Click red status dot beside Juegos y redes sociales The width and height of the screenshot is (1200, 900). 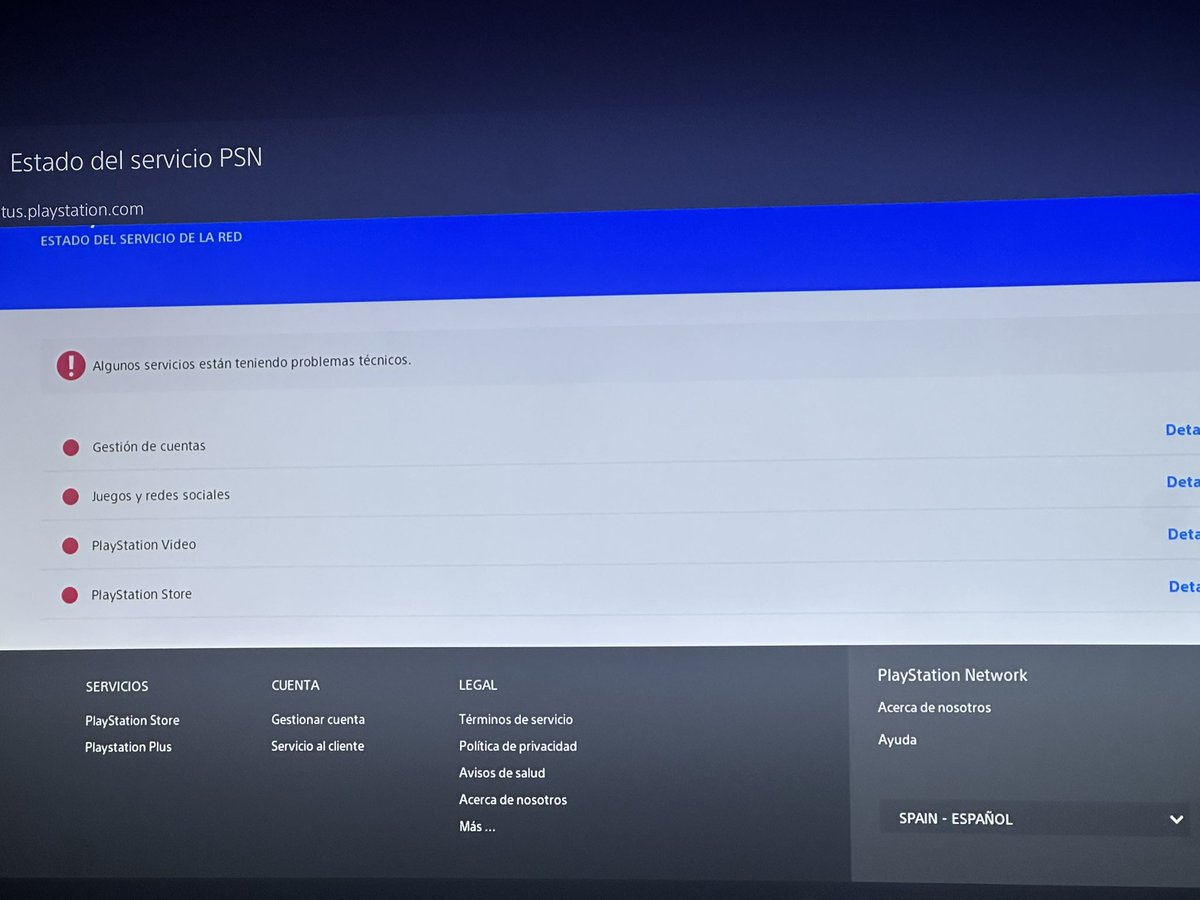click(70, 496)
